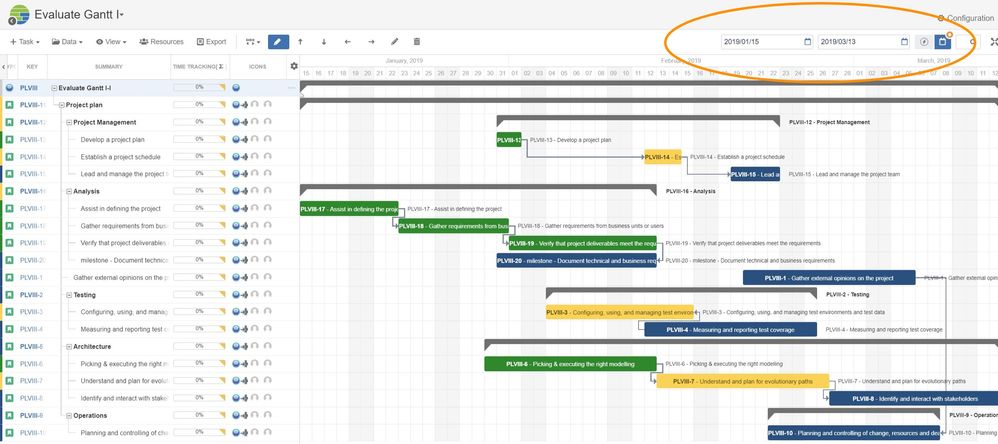
Task: Toggle the blue calendar date range button
Action: [x=943, y=42]
